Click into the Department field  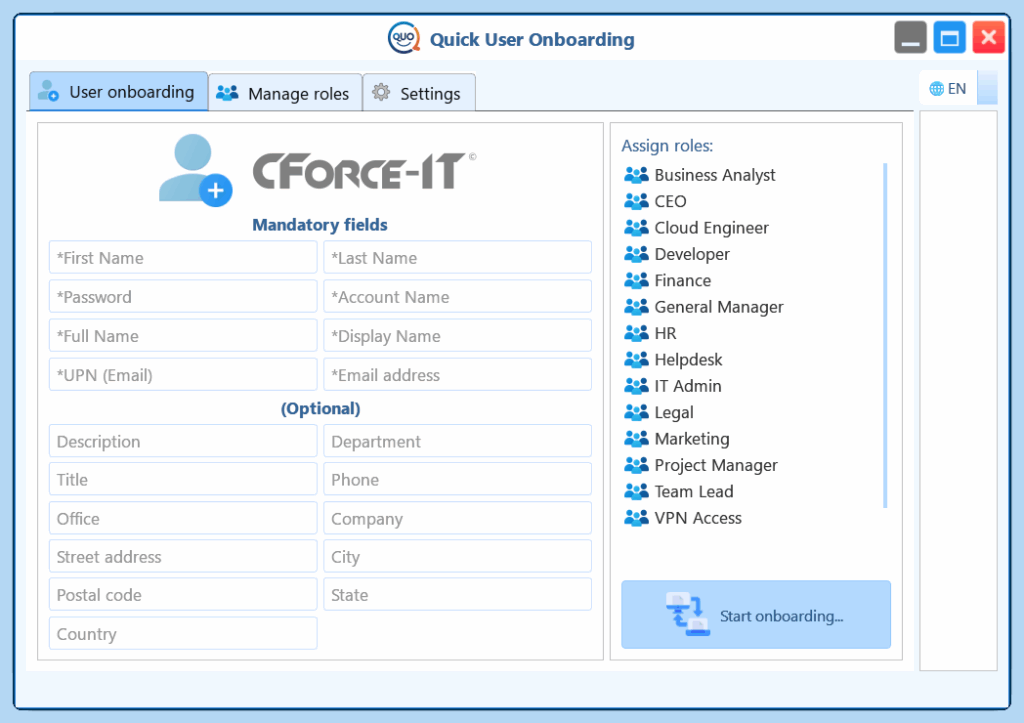(457, 442)
